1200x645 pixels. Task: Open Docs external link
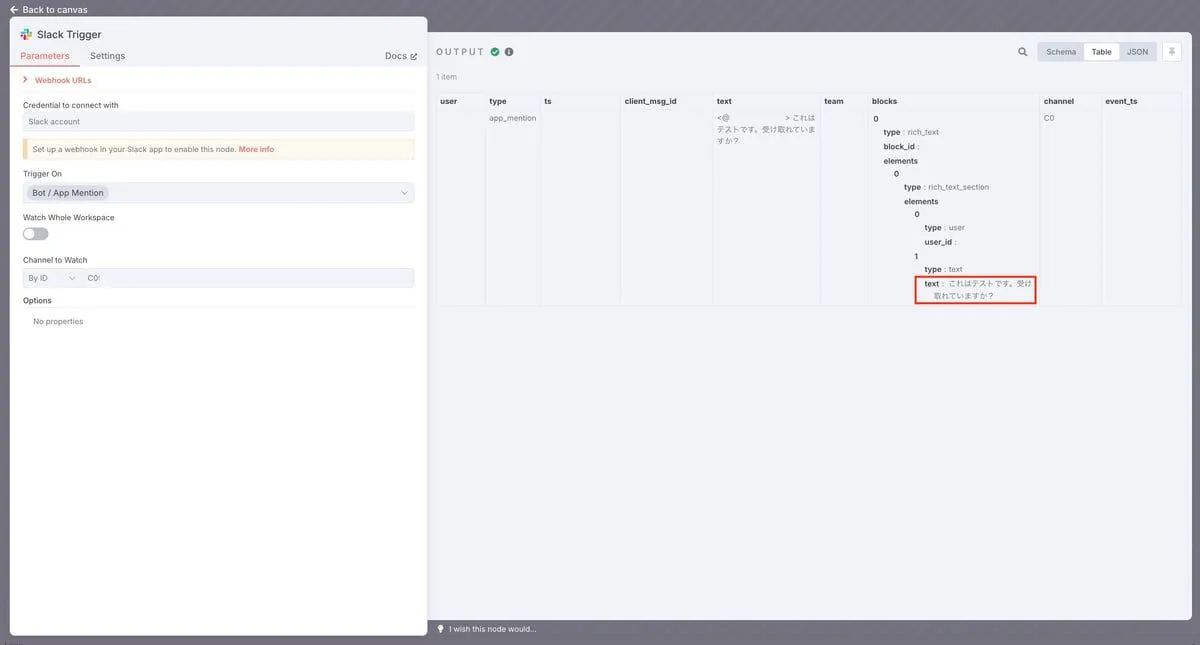pos(401,56)
